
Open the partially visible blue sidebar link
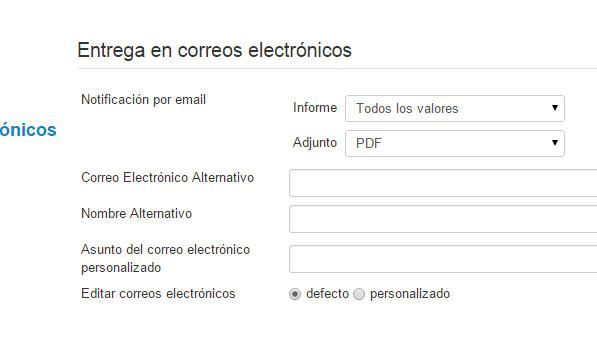pyautogui.click(x=28, y=130)
